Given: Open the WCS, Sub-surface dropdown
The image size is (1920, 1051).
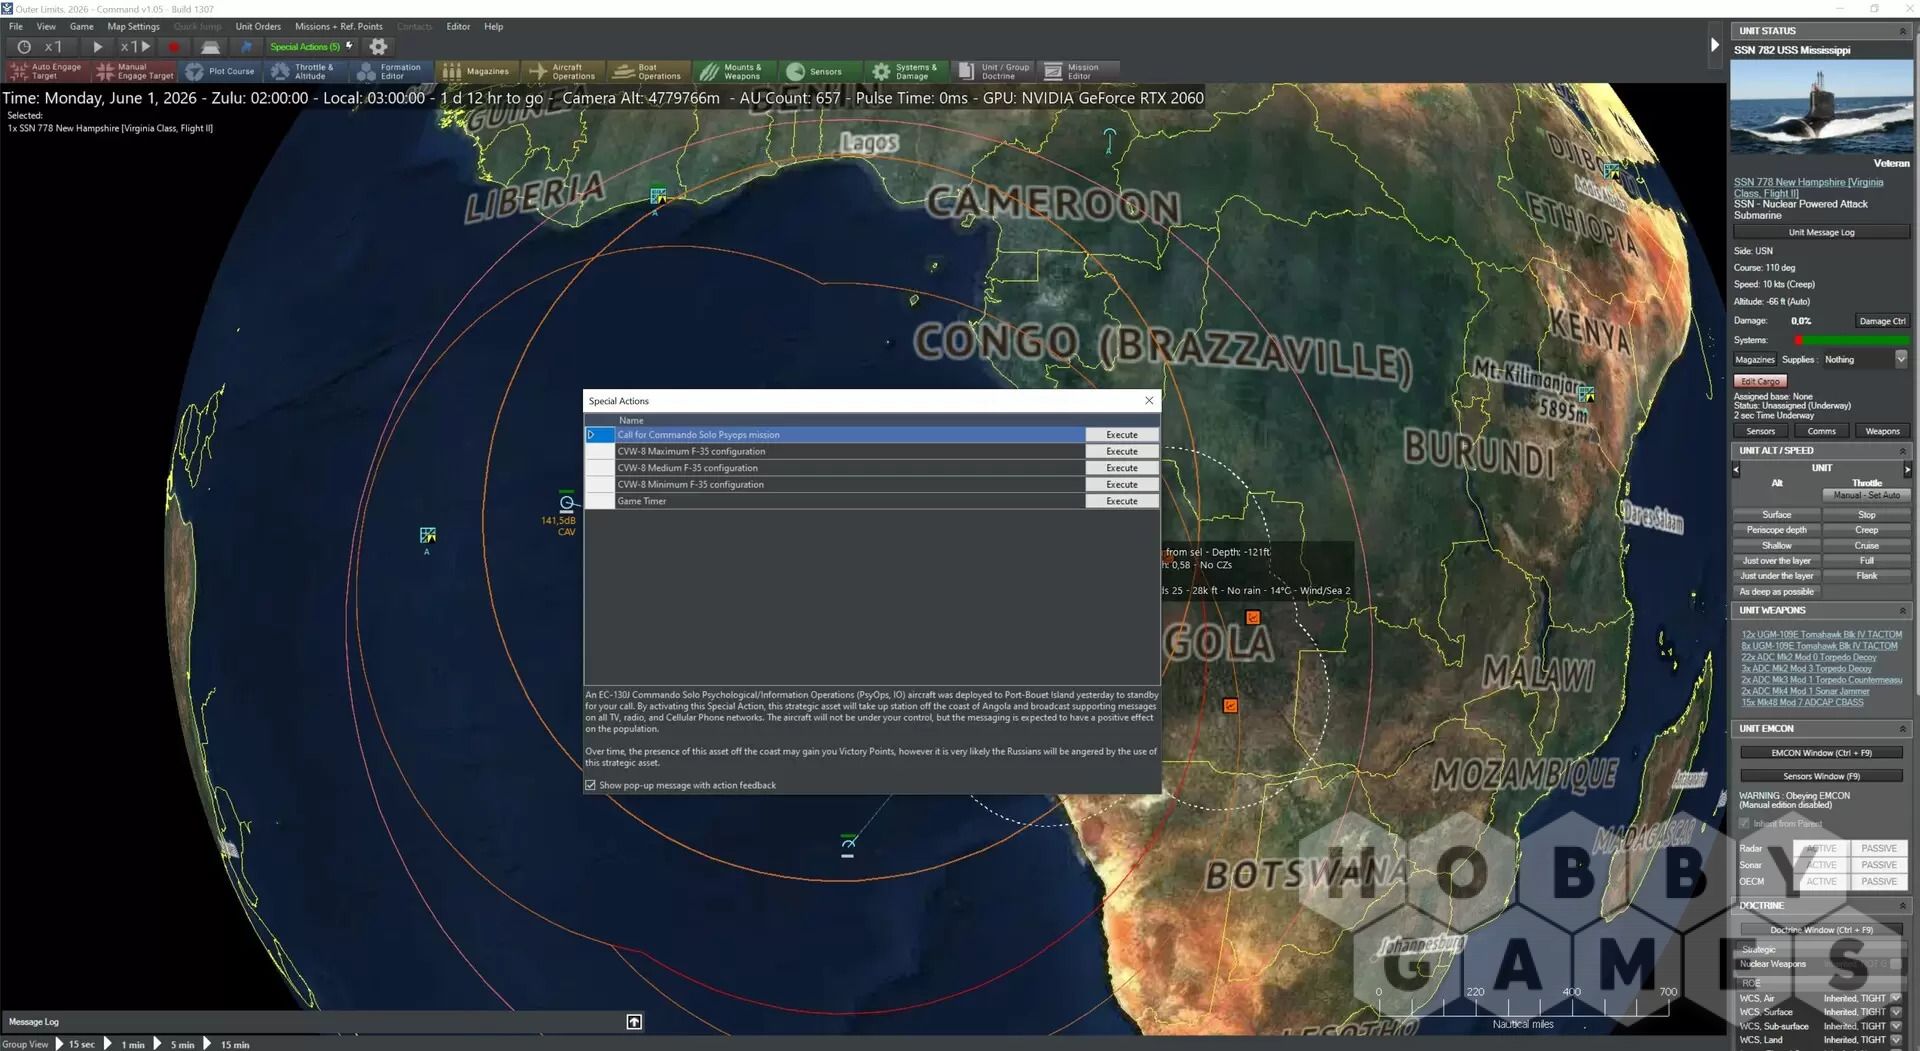Looking at the screenshot, I should (1896, 1026).
